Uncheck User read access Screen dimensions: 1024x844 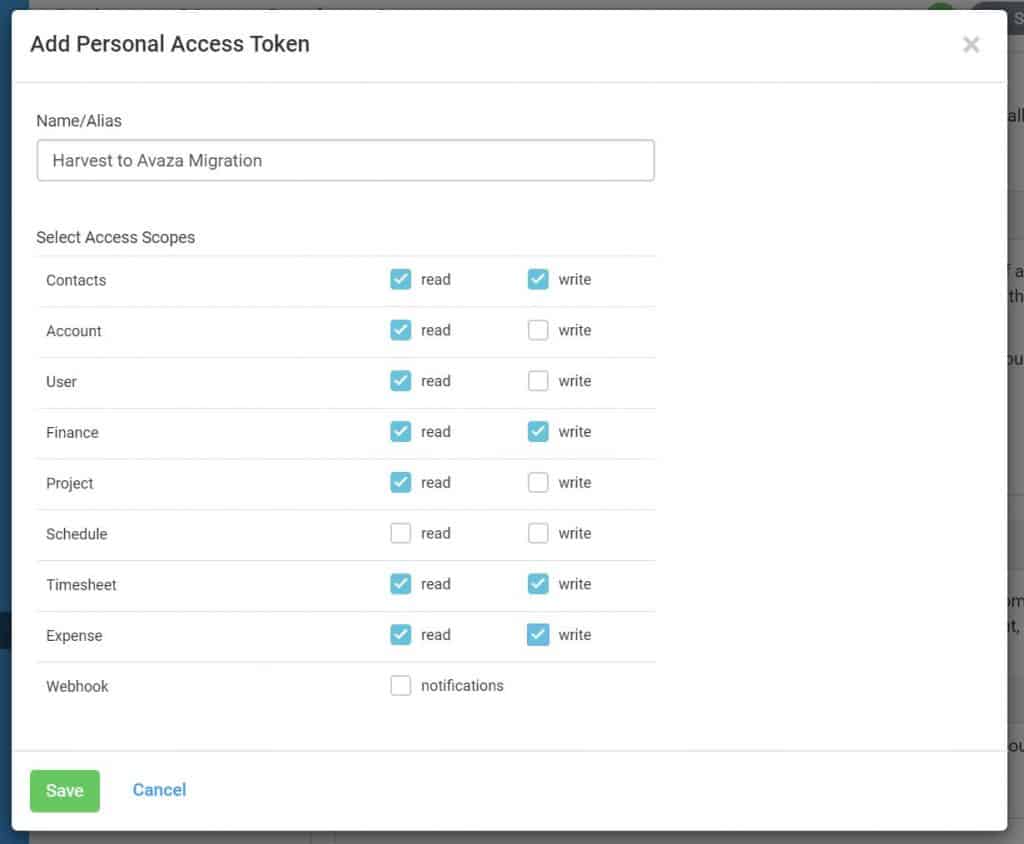pos(400,381)
